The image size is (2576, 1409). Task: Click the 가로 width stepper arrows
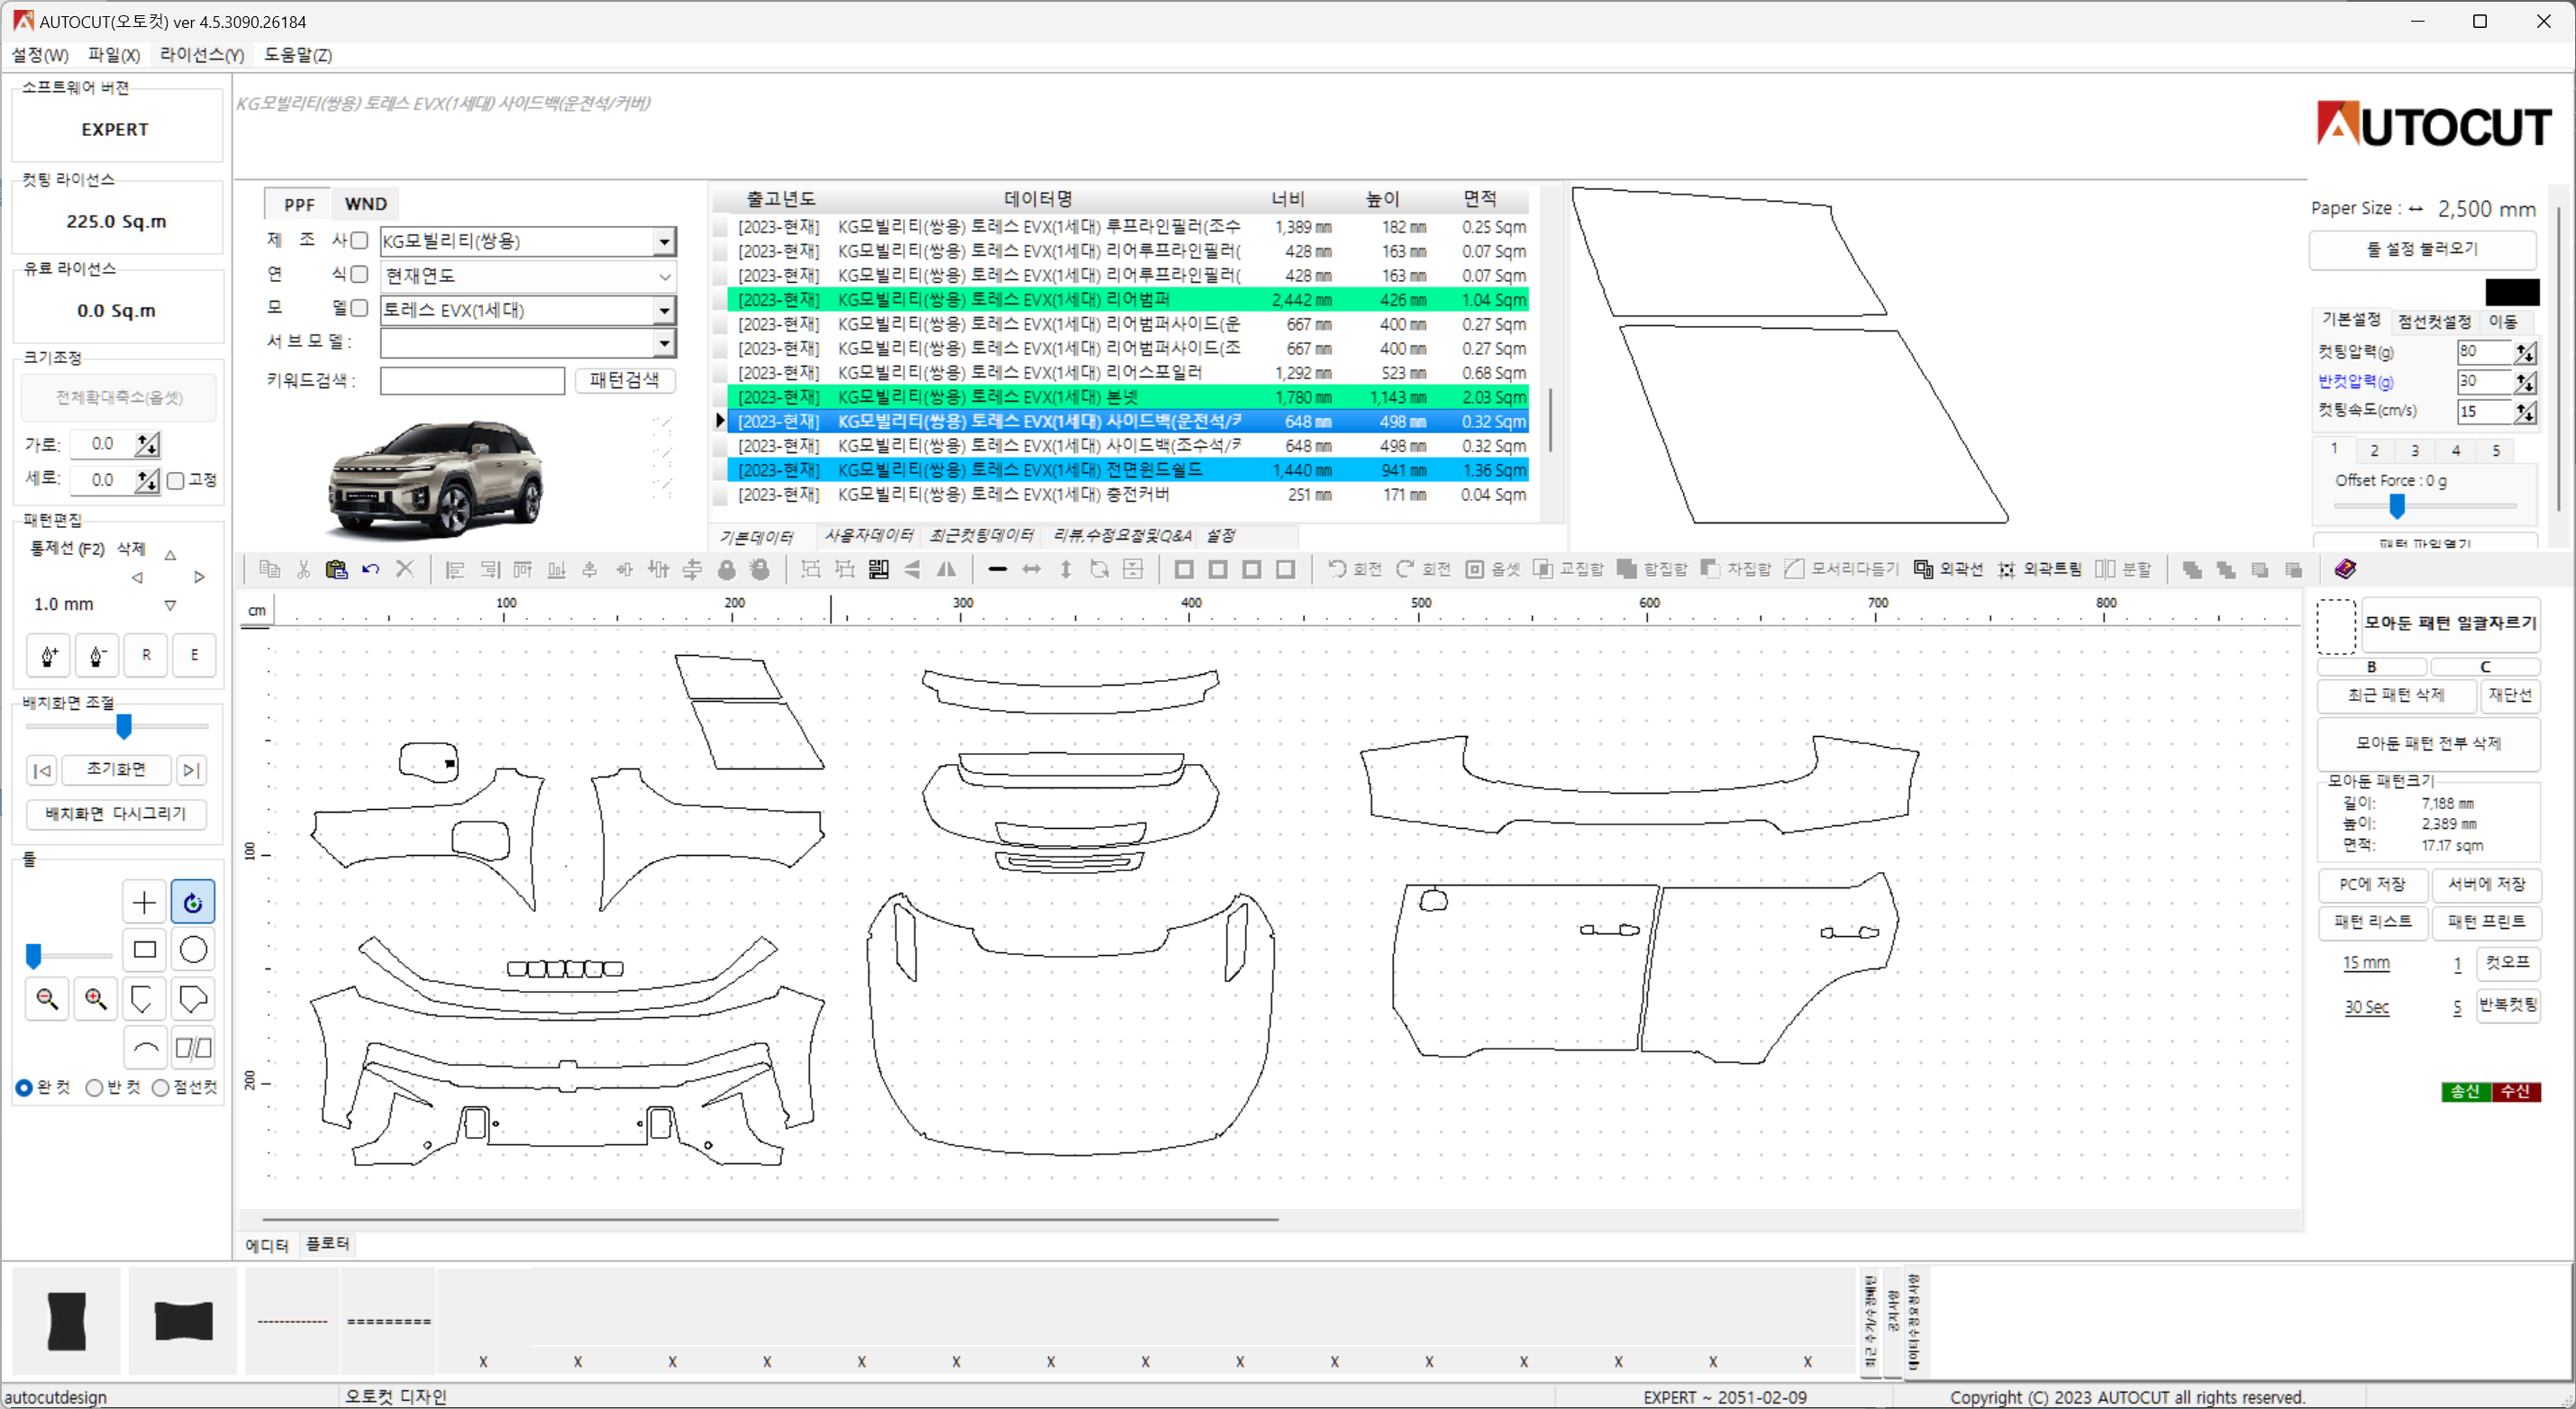click(148, 445)
